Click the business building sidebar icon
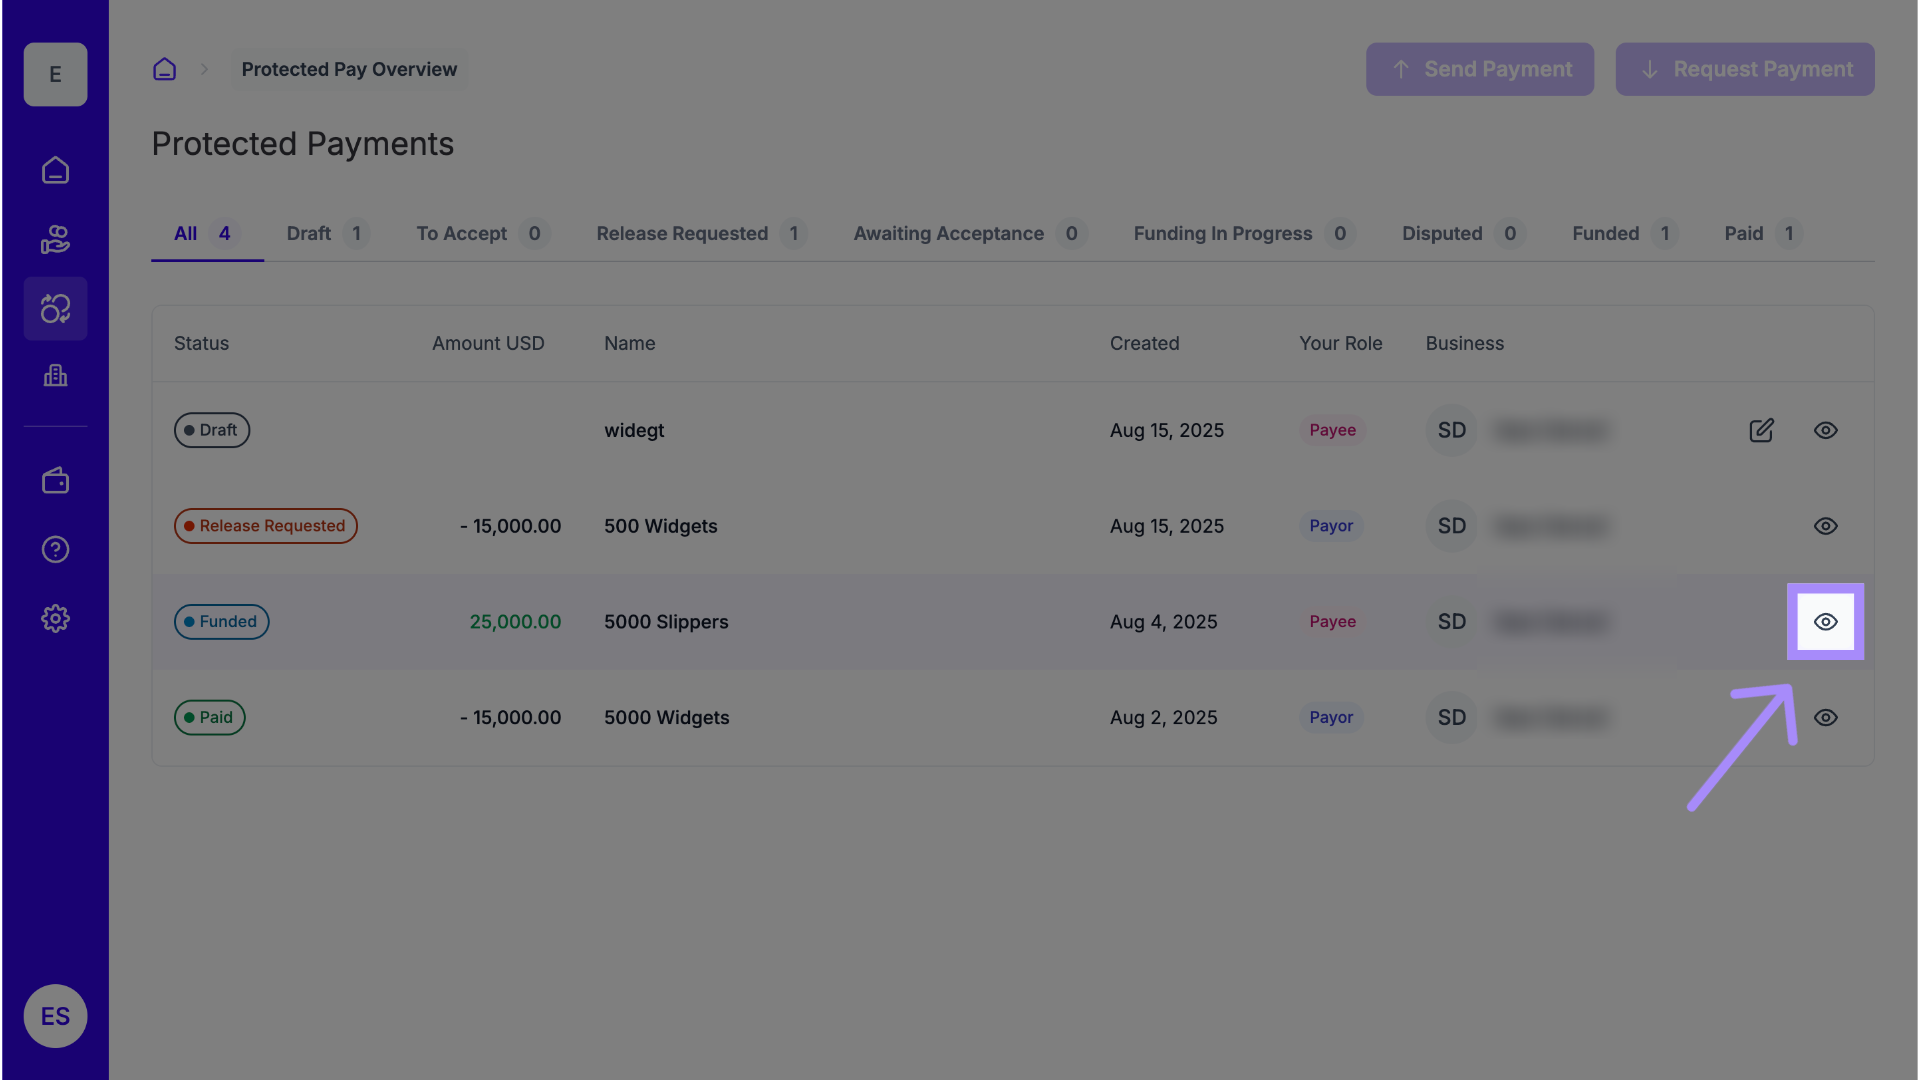The height and width of the screenshot is (1080, 1920). (x=55, y=376)
